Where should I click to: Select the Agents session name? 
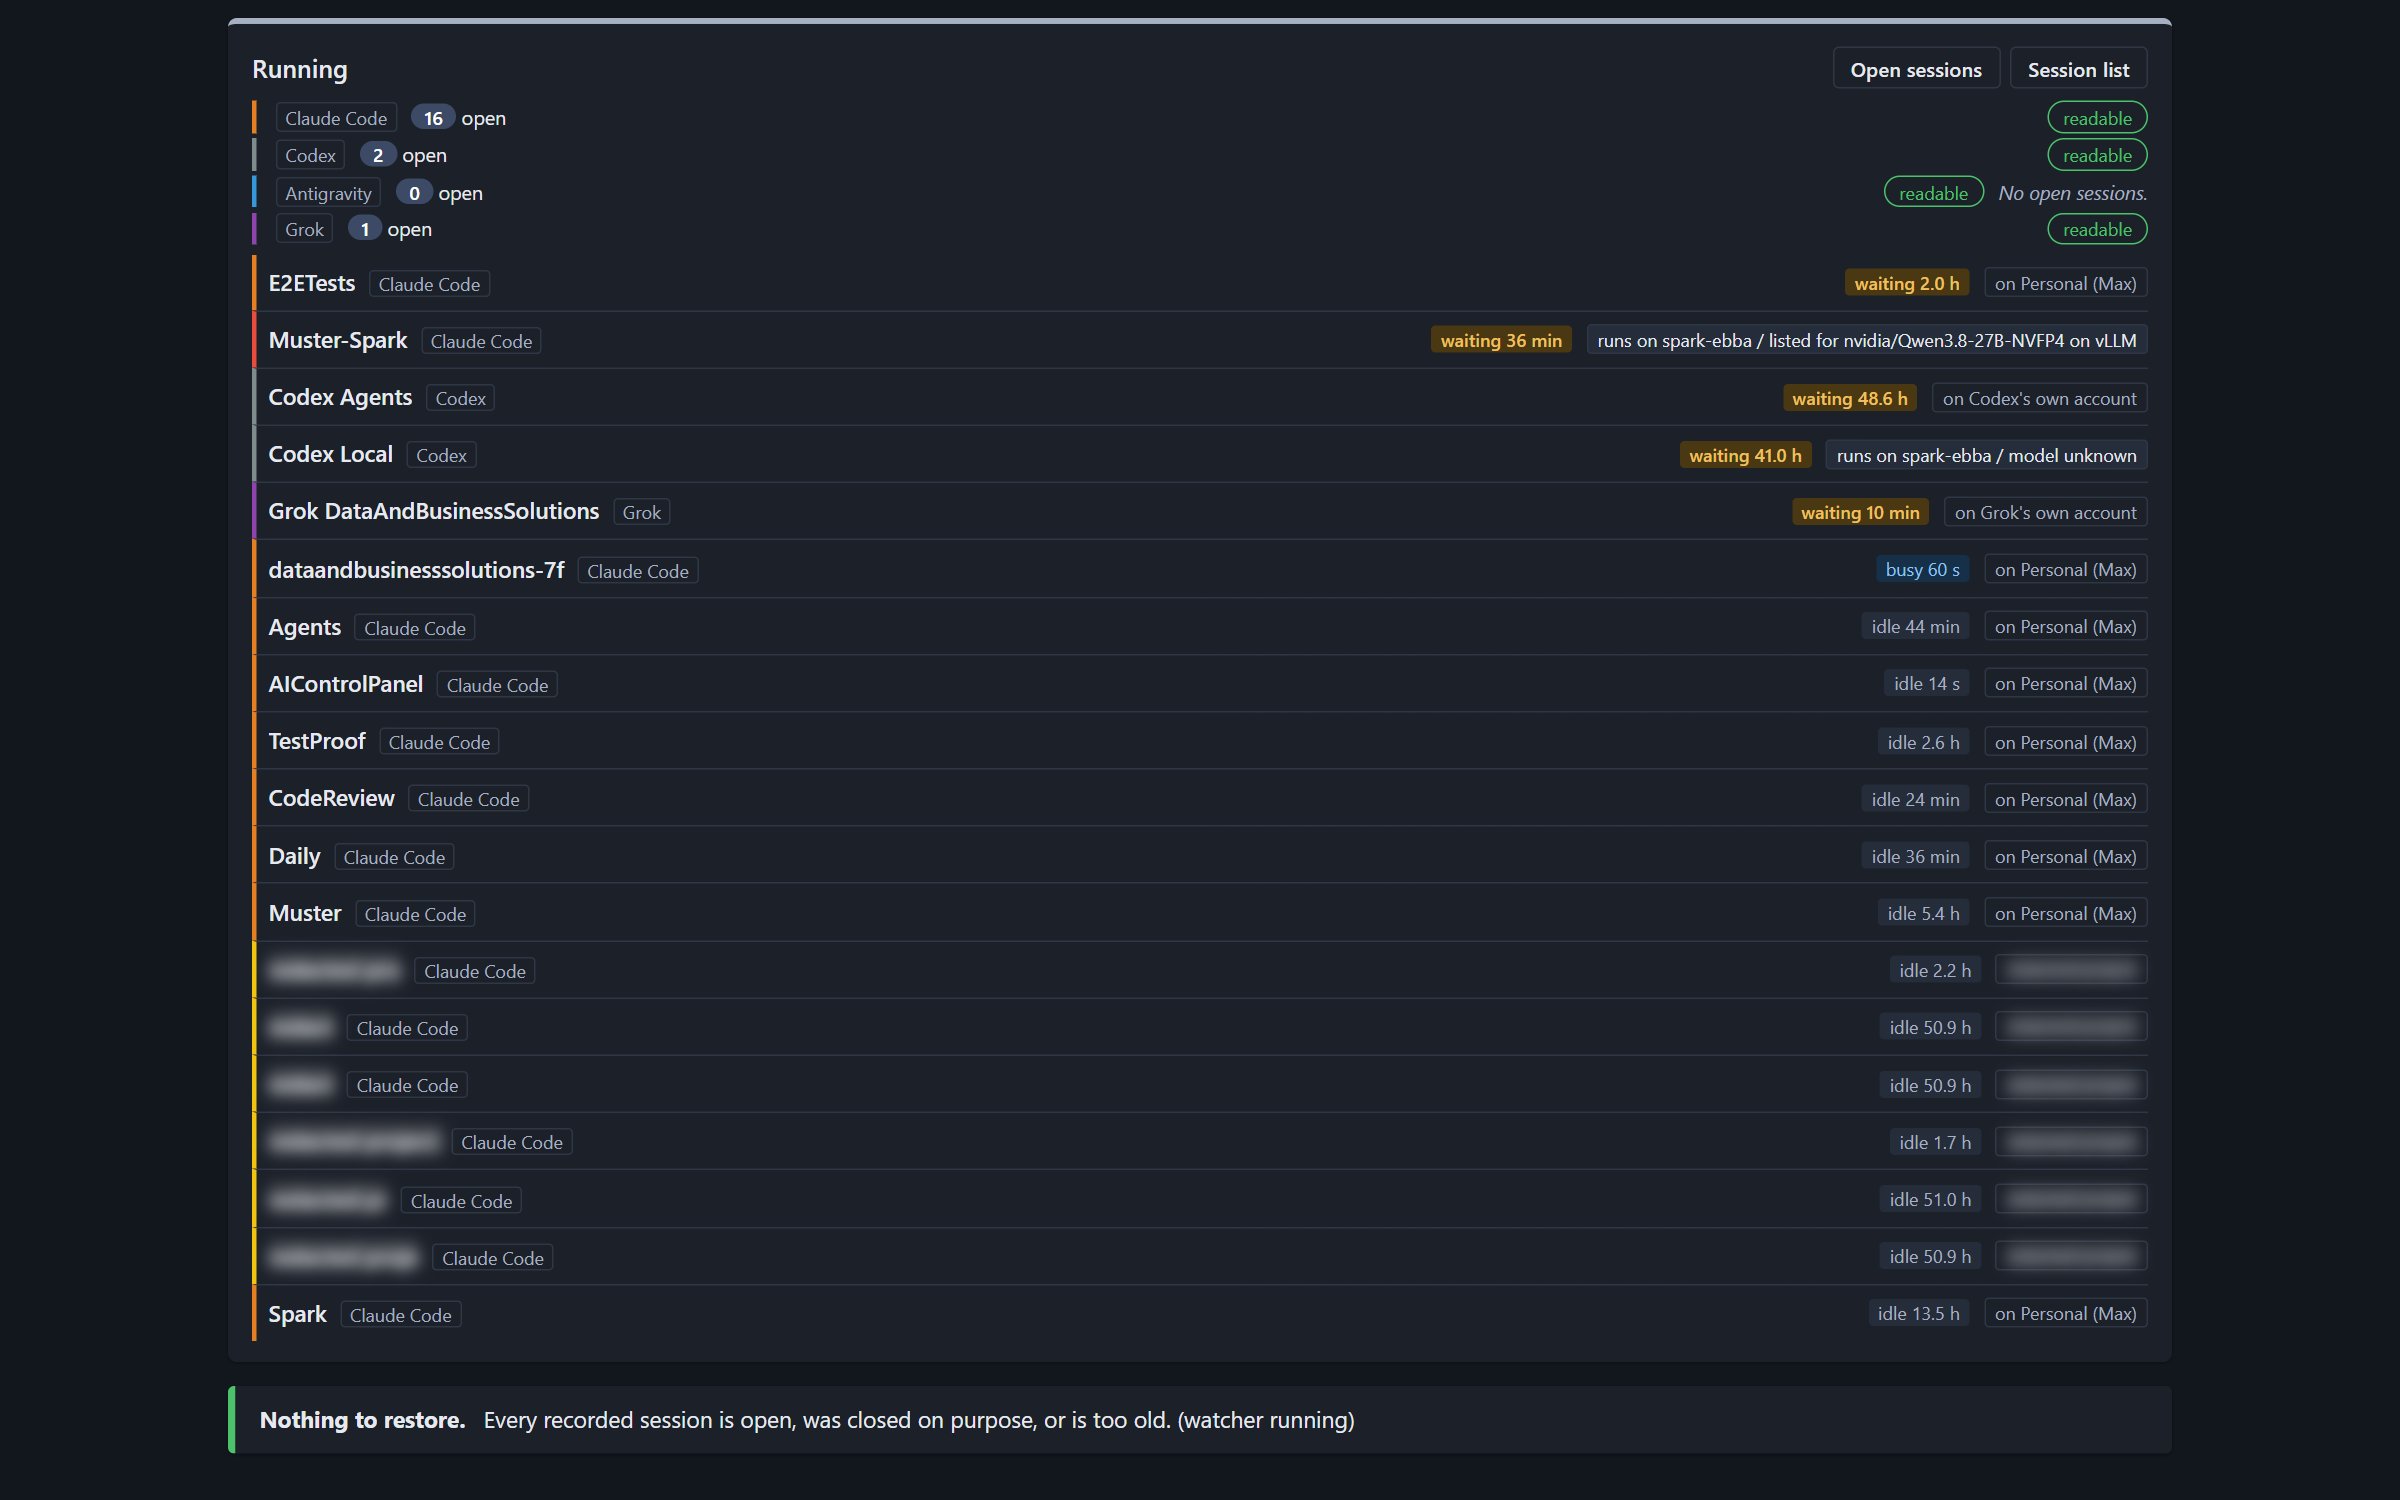pyautogui.click(x=304, y=627)
